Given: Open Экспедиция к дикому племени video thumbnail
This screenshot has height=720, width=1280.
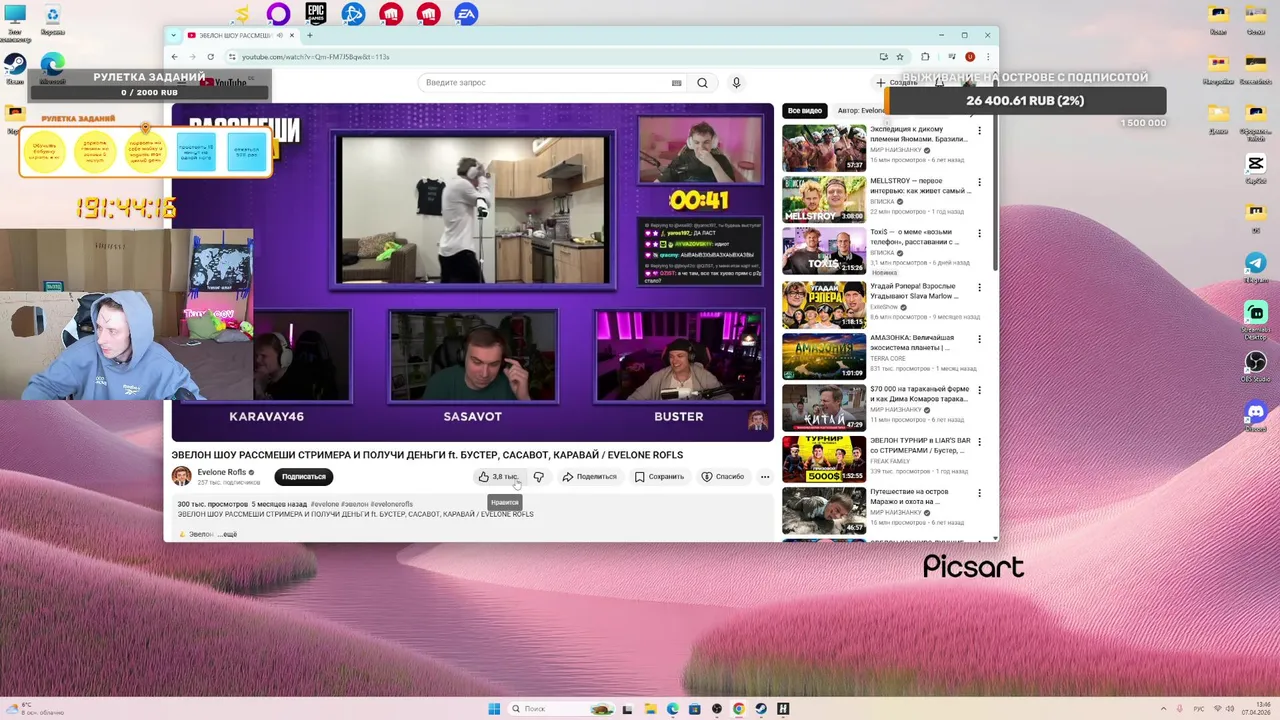Looking at the screenshot, I should pyautogui.click(x=824, y=147).
